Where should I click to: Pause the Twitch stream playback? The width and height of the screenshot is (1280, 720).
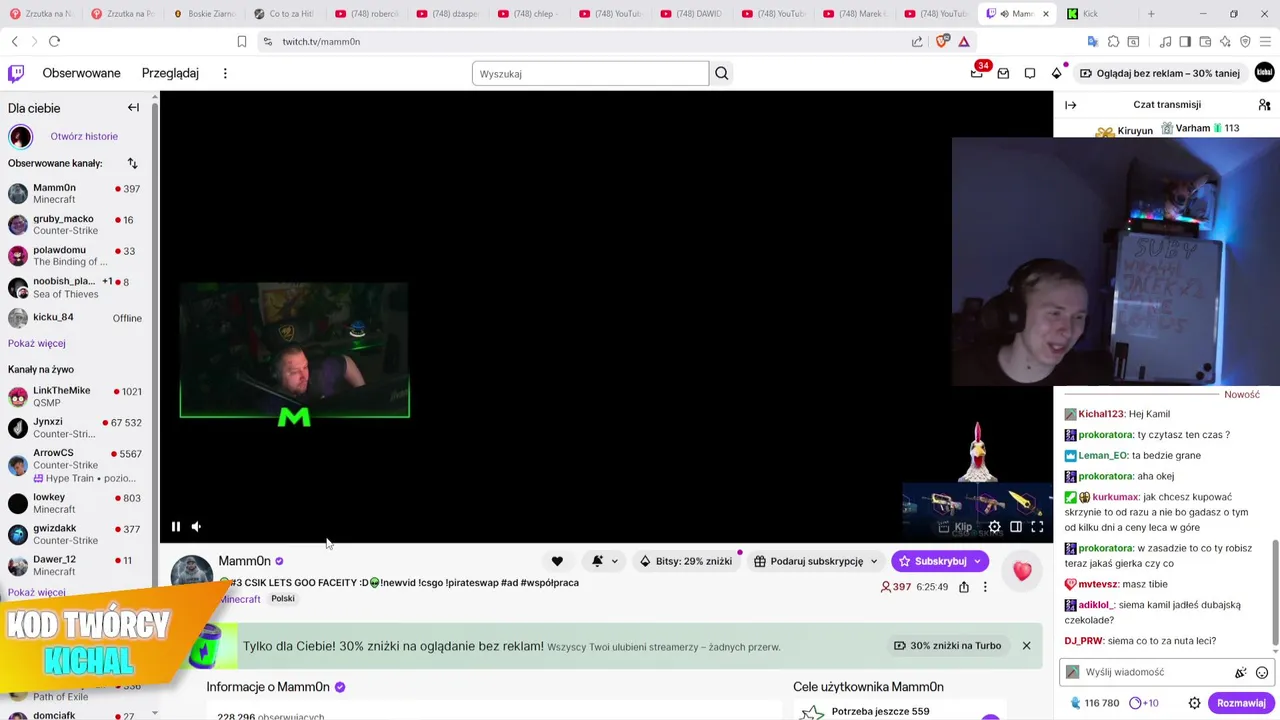click(x=176, y=527)
